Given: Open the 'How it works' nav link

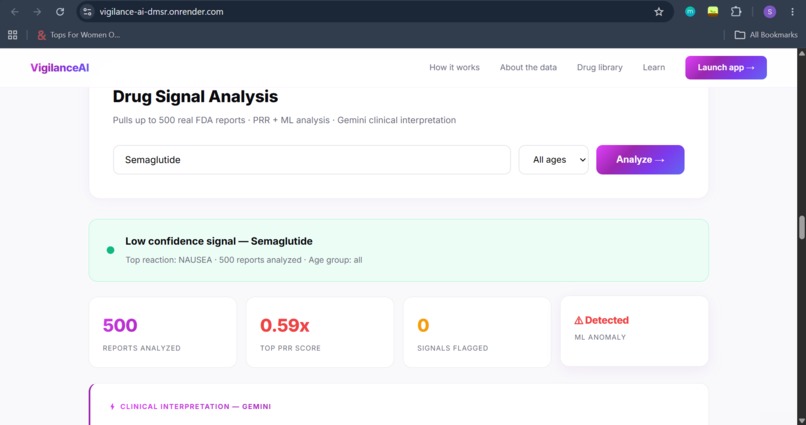Looking at the screenshot, I should coord(454,67).
